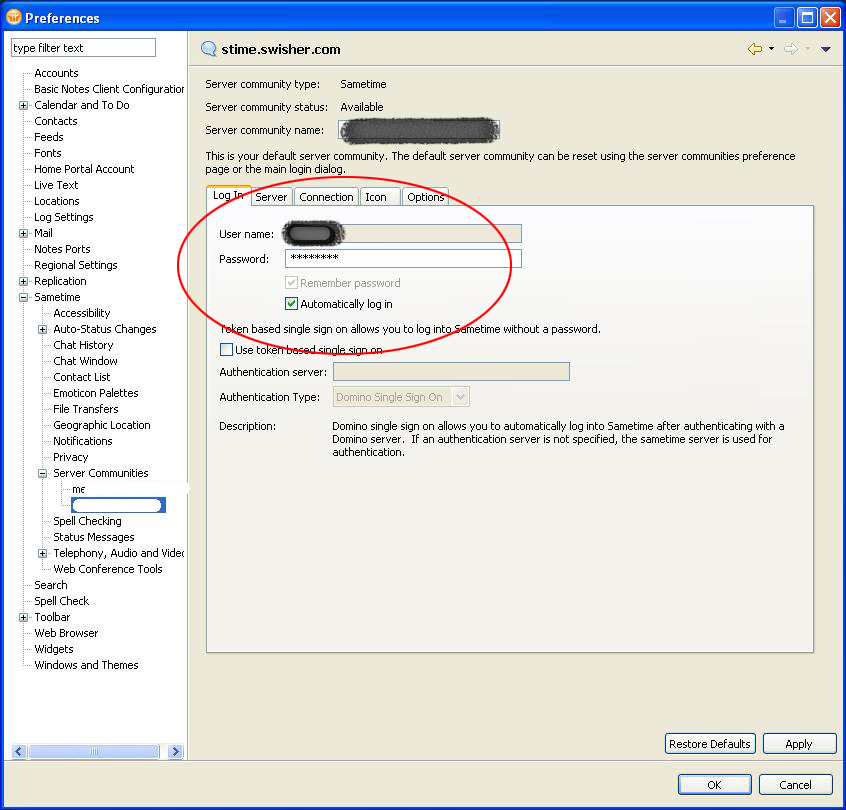846x810 pixels.
Task: Expand the Replication tree node
Action: pos(23,281)
